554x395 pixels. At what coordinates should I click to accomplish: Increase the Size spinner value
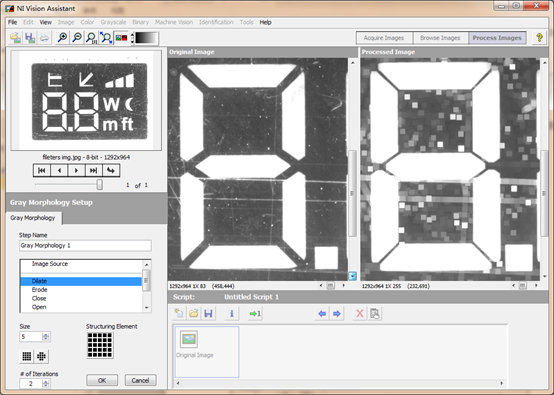pyautogui.click(x=46, y=335)
